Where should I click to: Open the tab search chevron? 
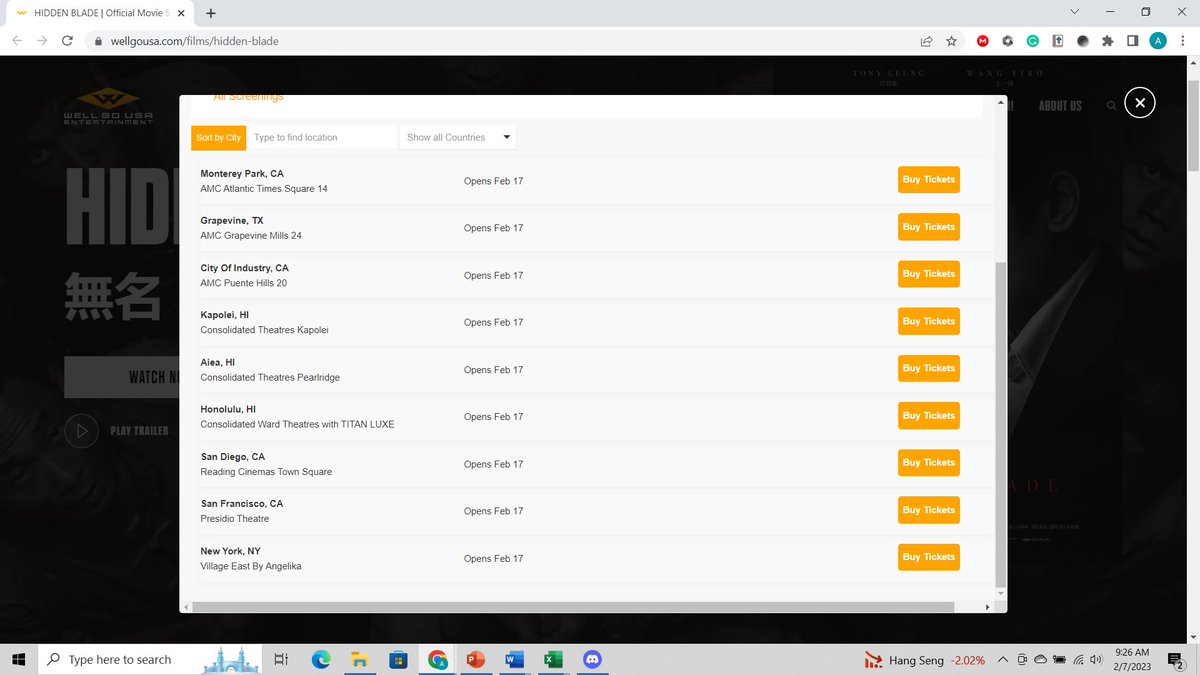click(x=1074, y=12)
